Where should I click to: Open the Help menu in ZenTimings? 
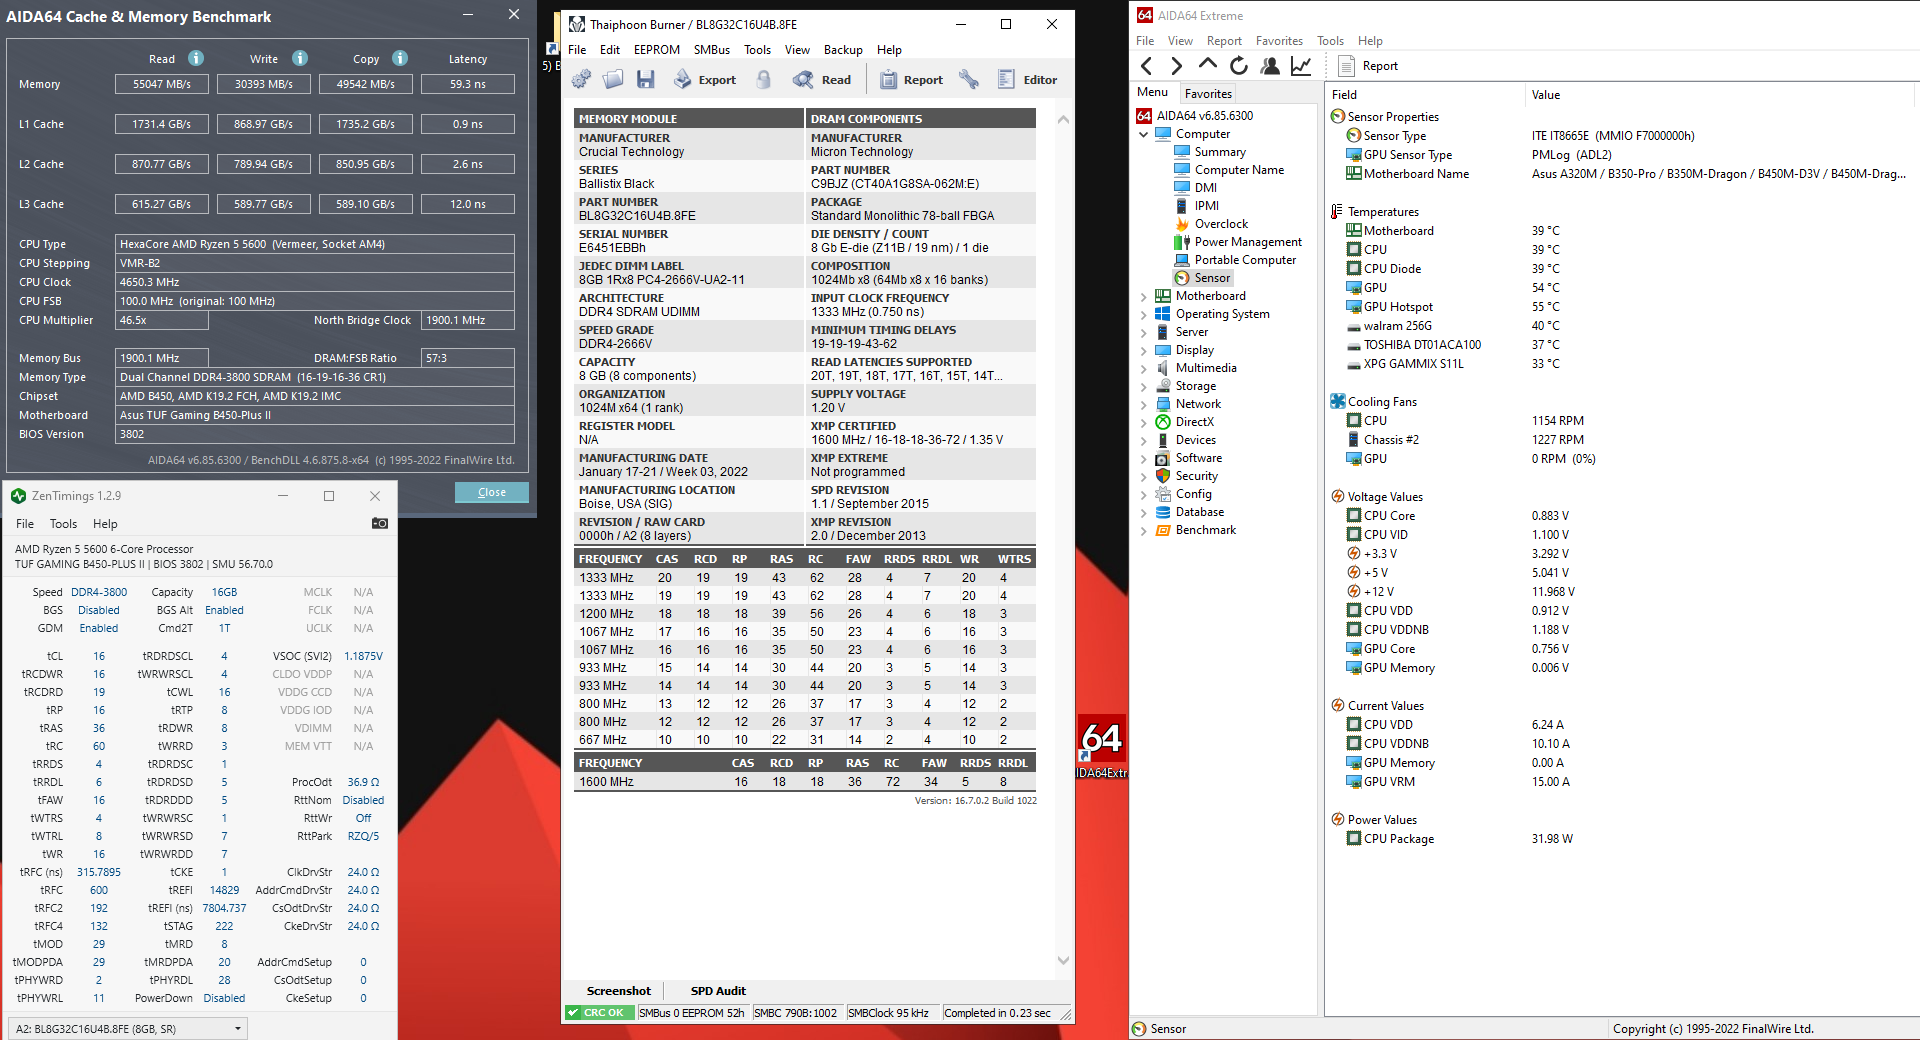point(105,524)
